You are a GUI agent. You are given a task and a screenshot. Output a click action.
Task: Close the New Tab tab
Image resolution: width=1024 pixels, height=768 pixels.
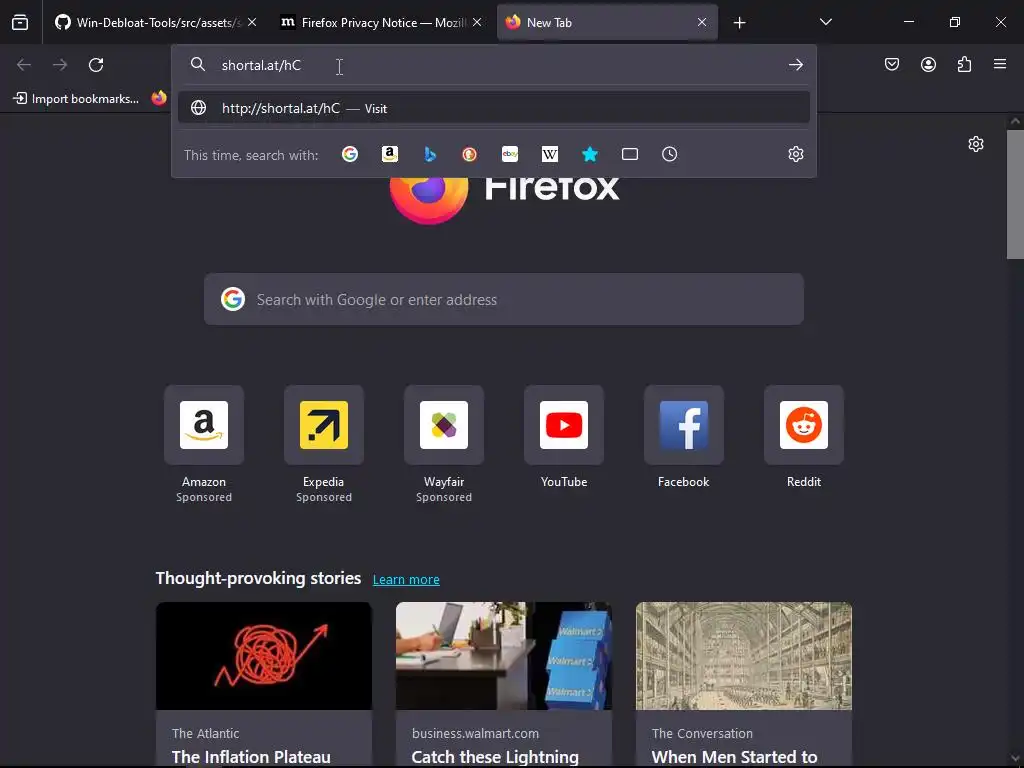pyautogui.click(x=702, y=23)
